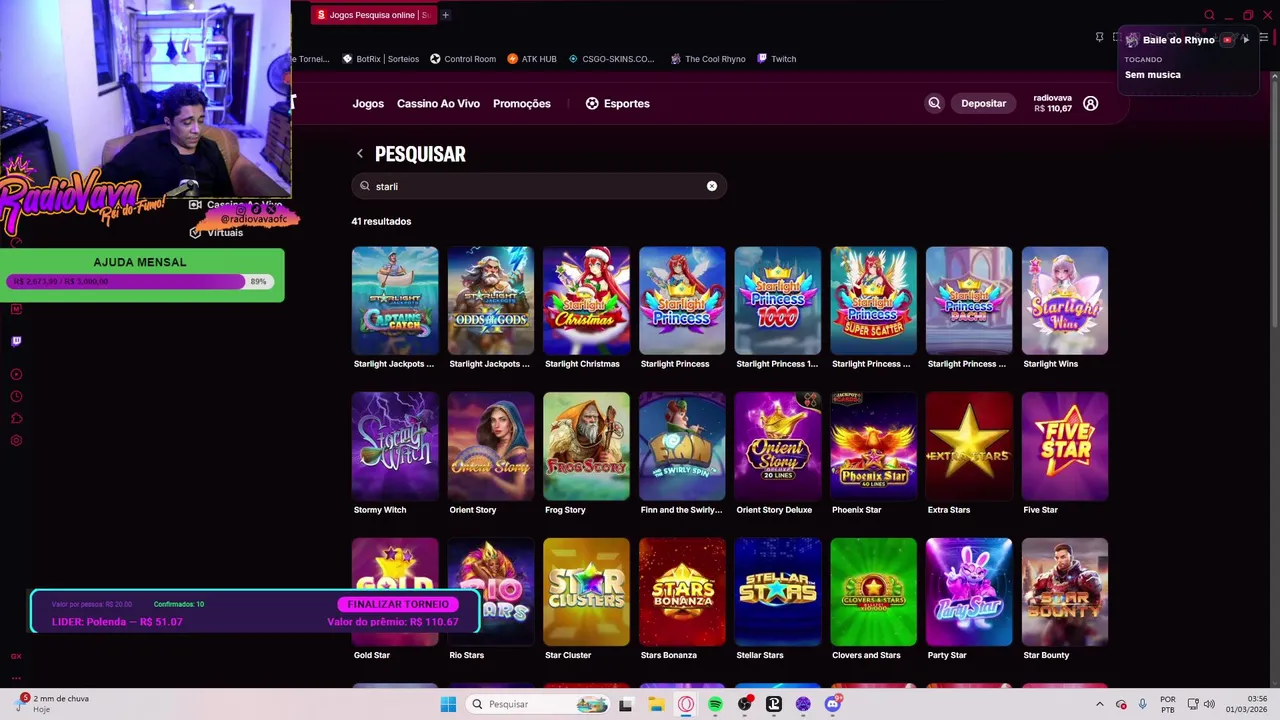Click the FINALIZAR TORNEIO button

coord(398,604)
